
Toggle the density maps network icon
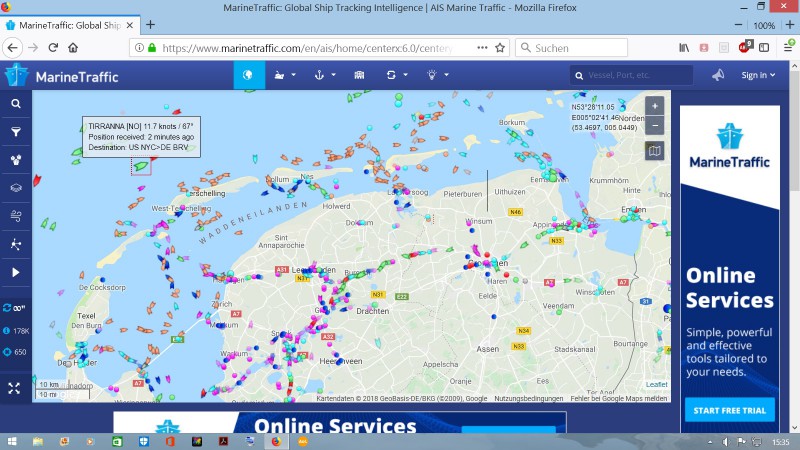[x=16, y=244]
